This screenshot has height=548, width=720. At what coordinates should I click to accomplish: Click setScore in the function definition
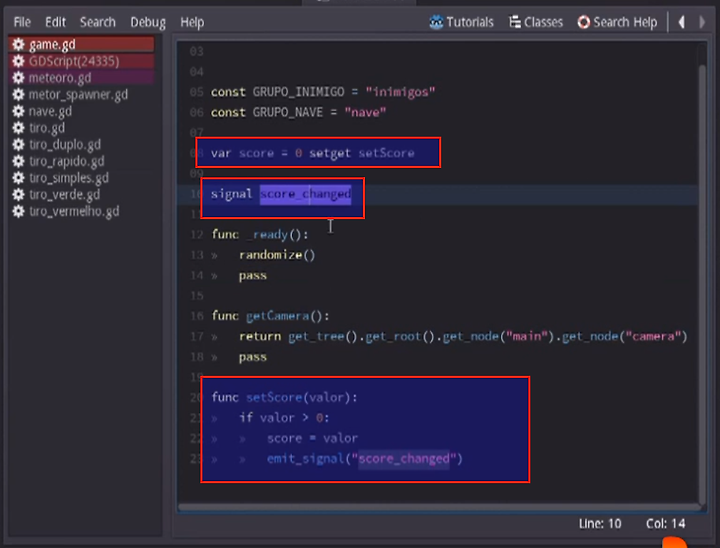pos(274,397)
